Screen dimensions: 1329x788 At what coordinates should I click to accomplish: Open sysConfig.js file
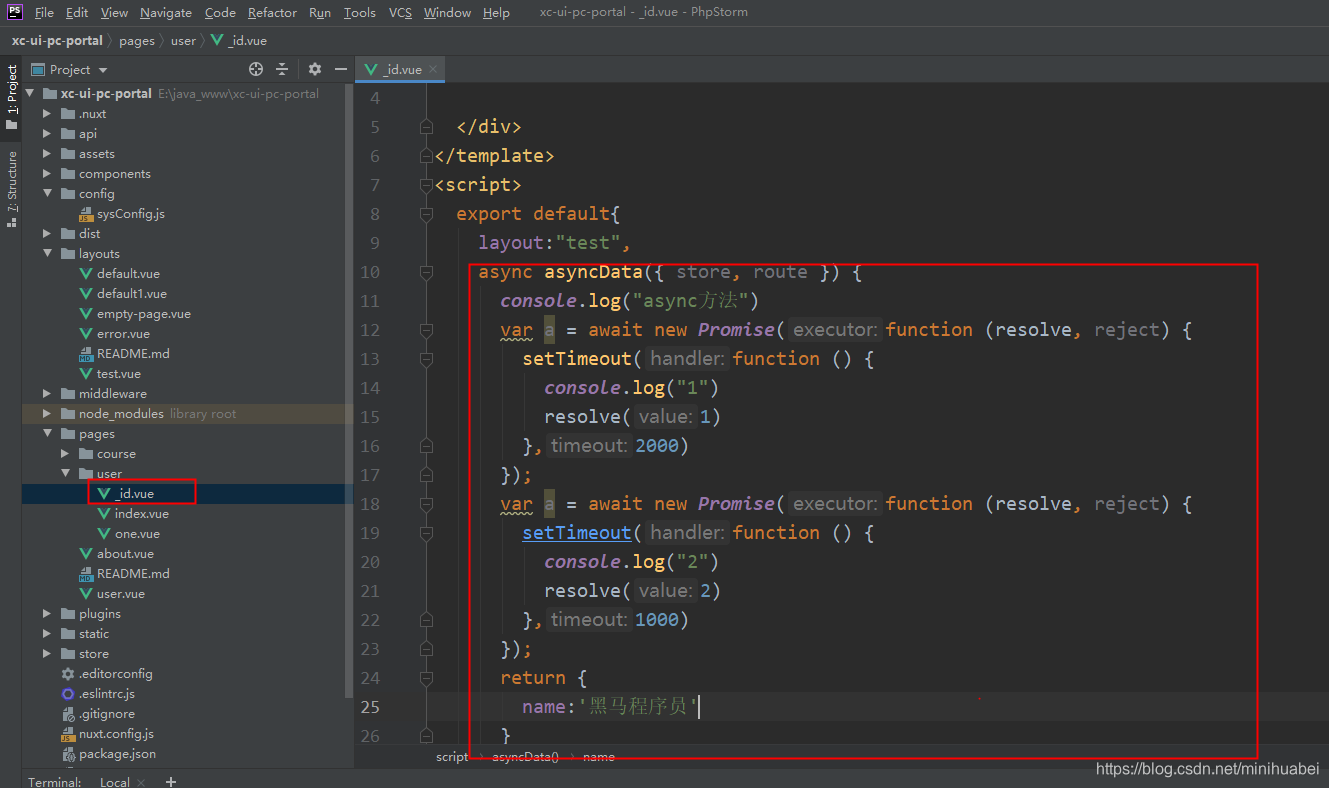[130, 213]
